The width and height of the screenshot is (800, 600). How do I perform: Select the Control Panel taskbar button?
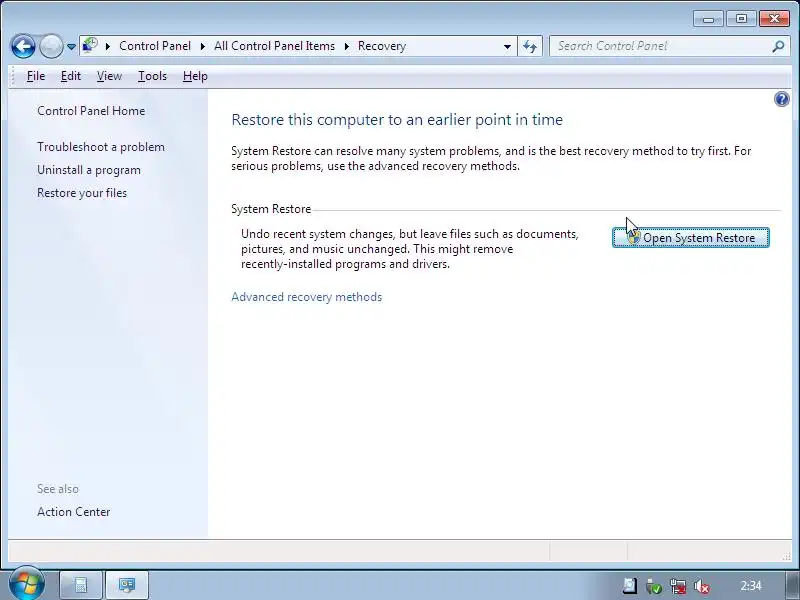[127, 585]
